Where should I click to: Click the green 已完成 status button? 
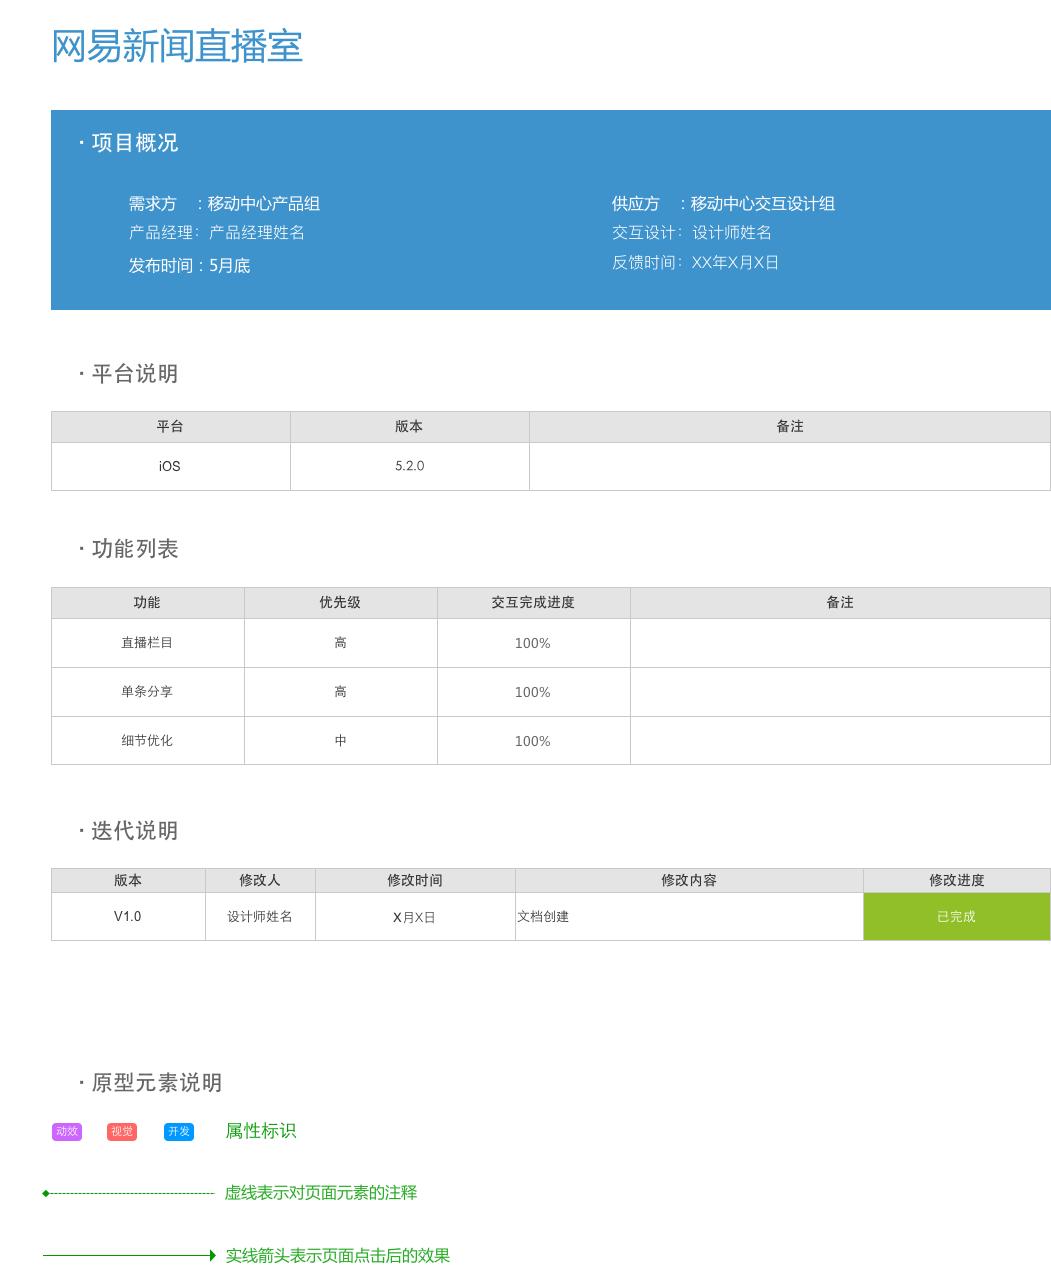pyautogui.click(x=956, y=916)
